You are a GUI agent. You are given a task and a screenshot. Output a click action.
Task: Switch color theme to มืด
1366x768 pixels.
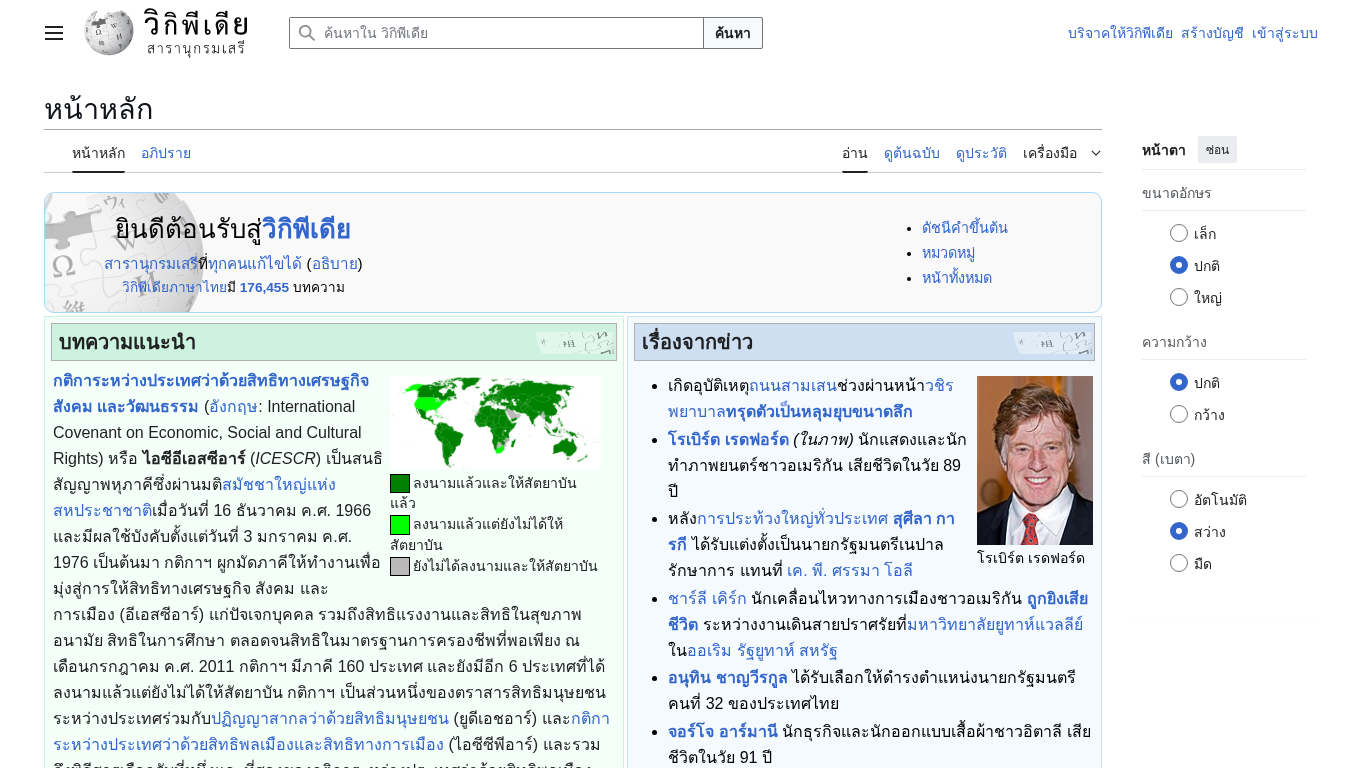(x=1179, y=563)
